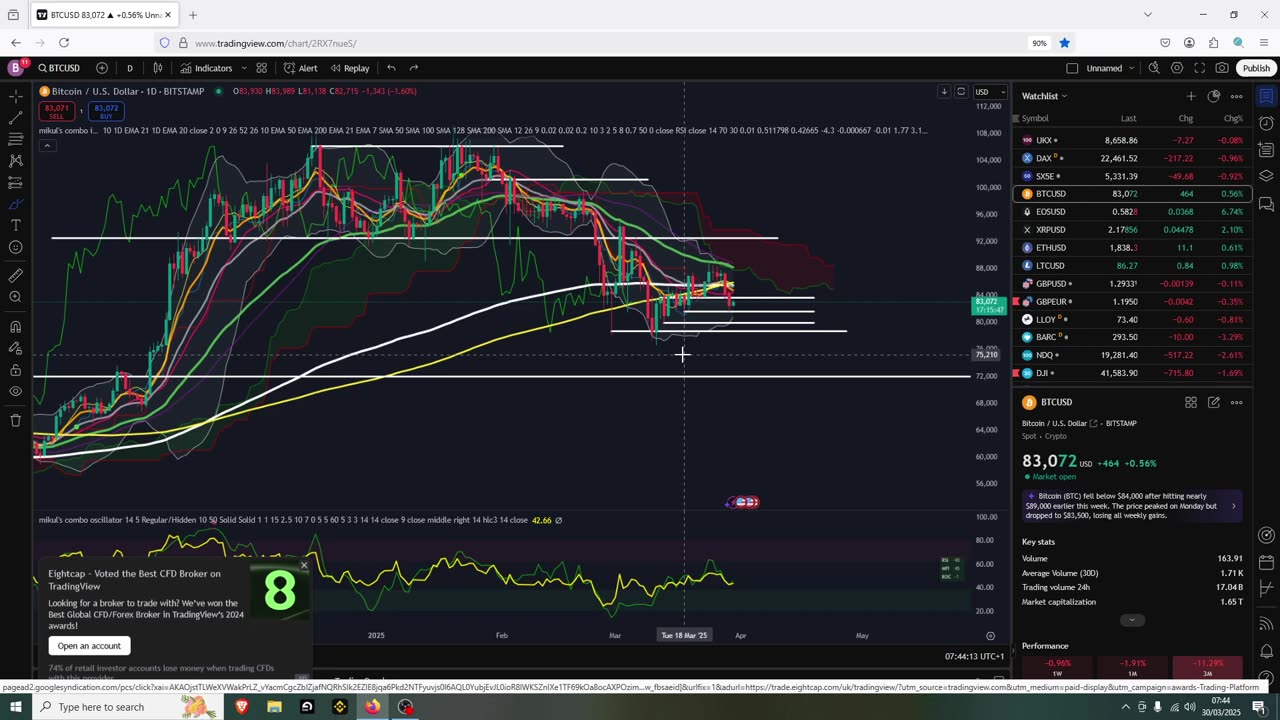The height and width of the screenshot is (720, 1280).
Task: Open the Alert creation dialog
Action: coord(300,68)
